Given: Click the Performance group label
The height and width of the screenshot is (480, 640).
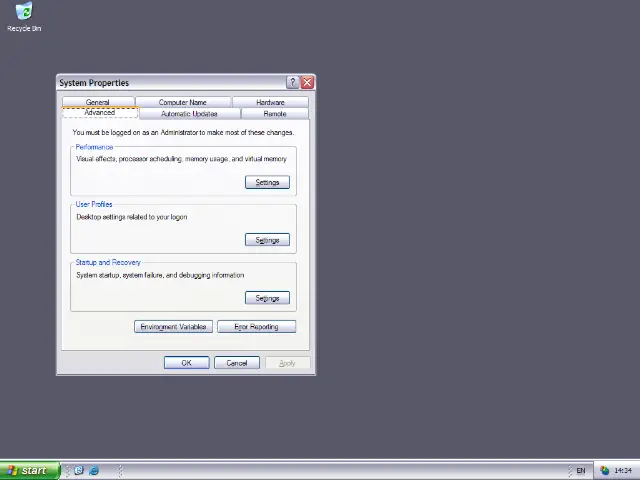Looking at the screenshot, I should [94, 147].
